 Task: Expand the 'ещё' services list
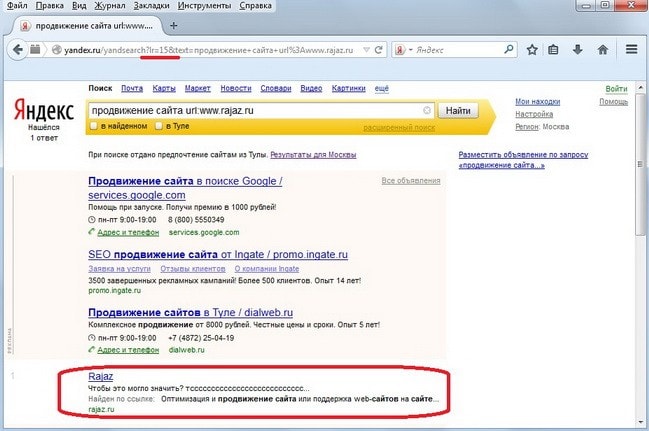381,89
